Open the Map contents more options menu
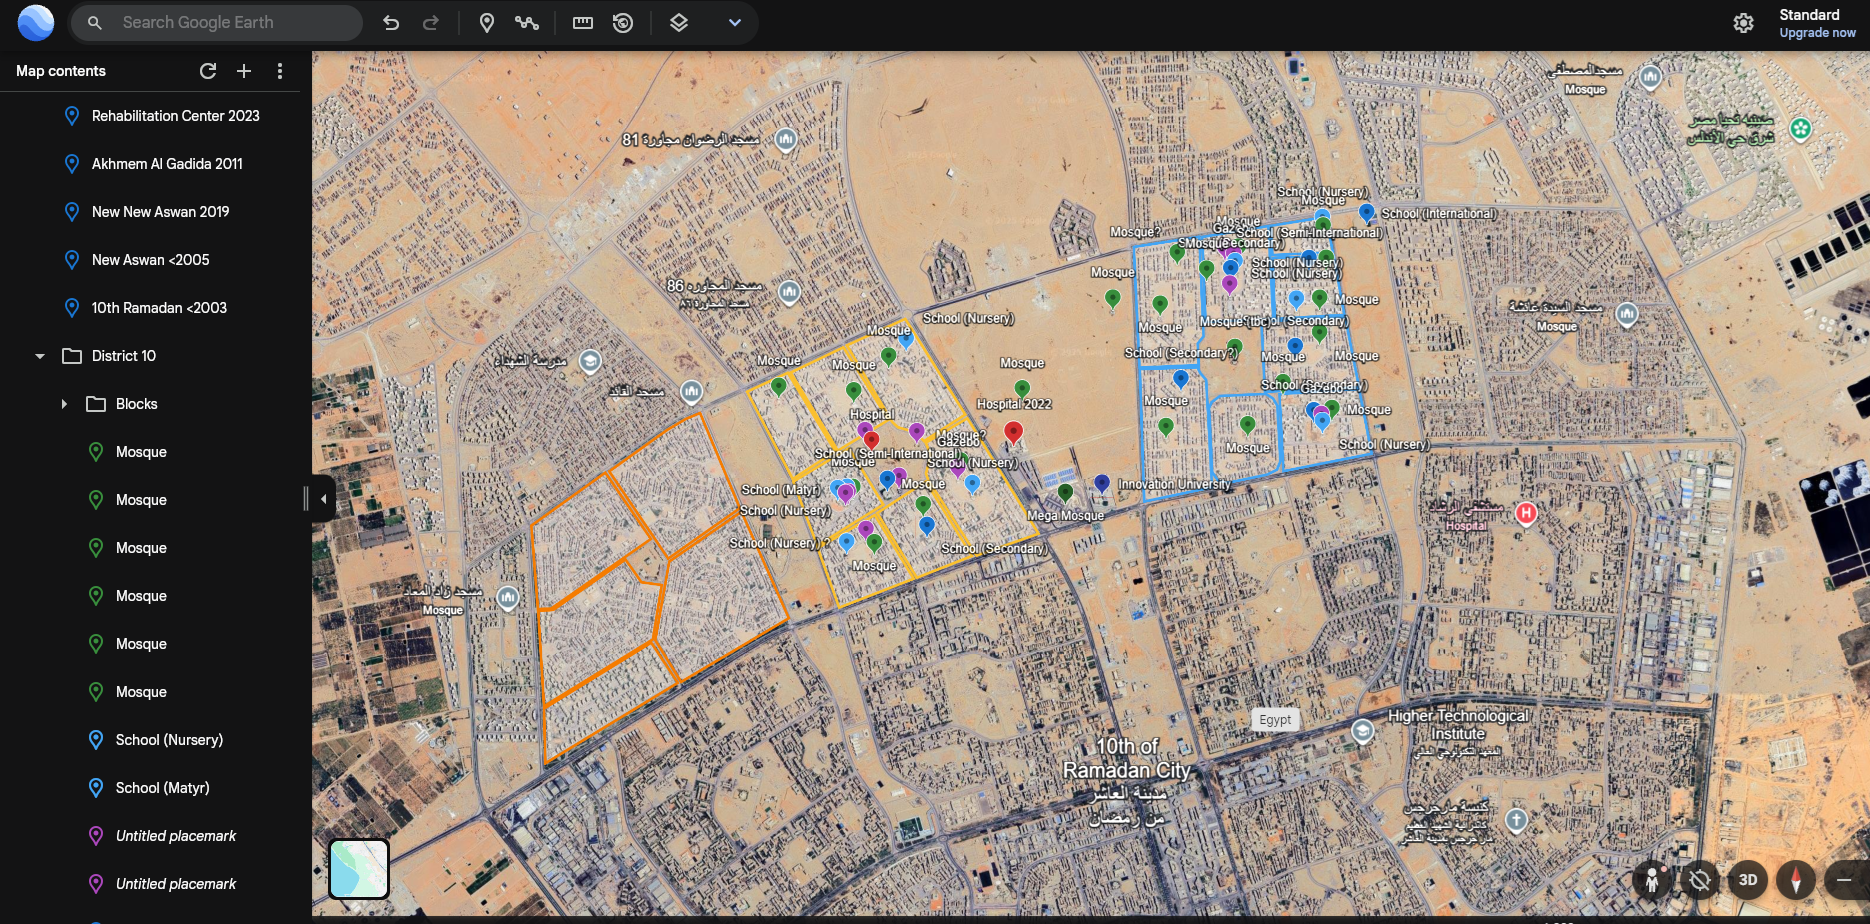 click(280, 71)
